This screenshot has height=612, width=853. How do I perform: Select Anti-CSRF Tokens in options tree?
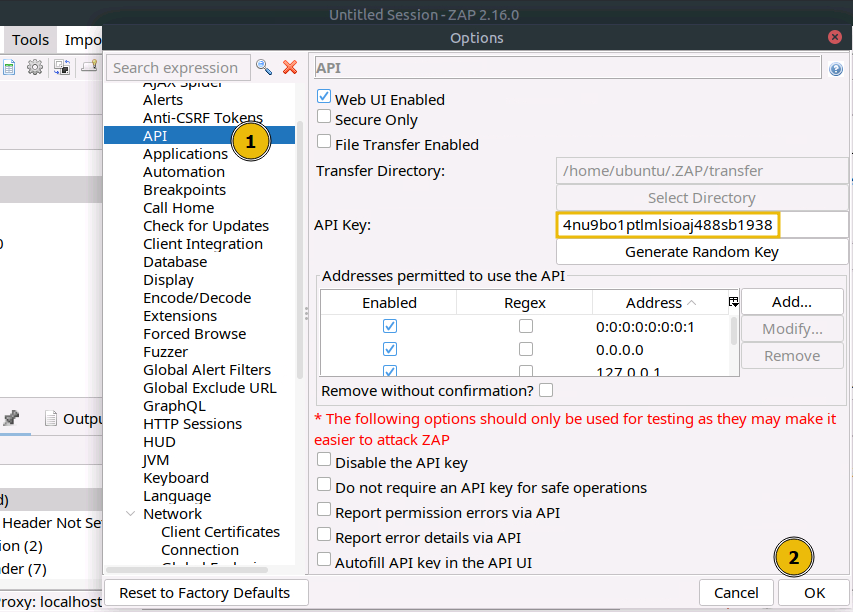coord(203,118)
